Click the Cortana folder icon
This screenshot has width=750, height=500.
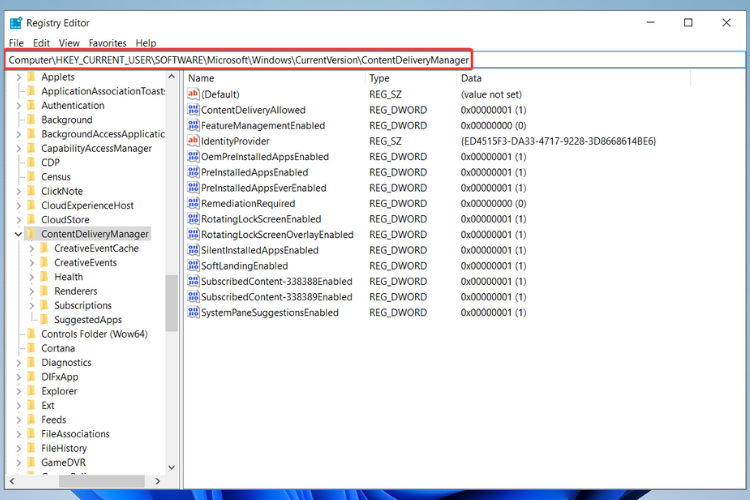(x=31, y=348)
